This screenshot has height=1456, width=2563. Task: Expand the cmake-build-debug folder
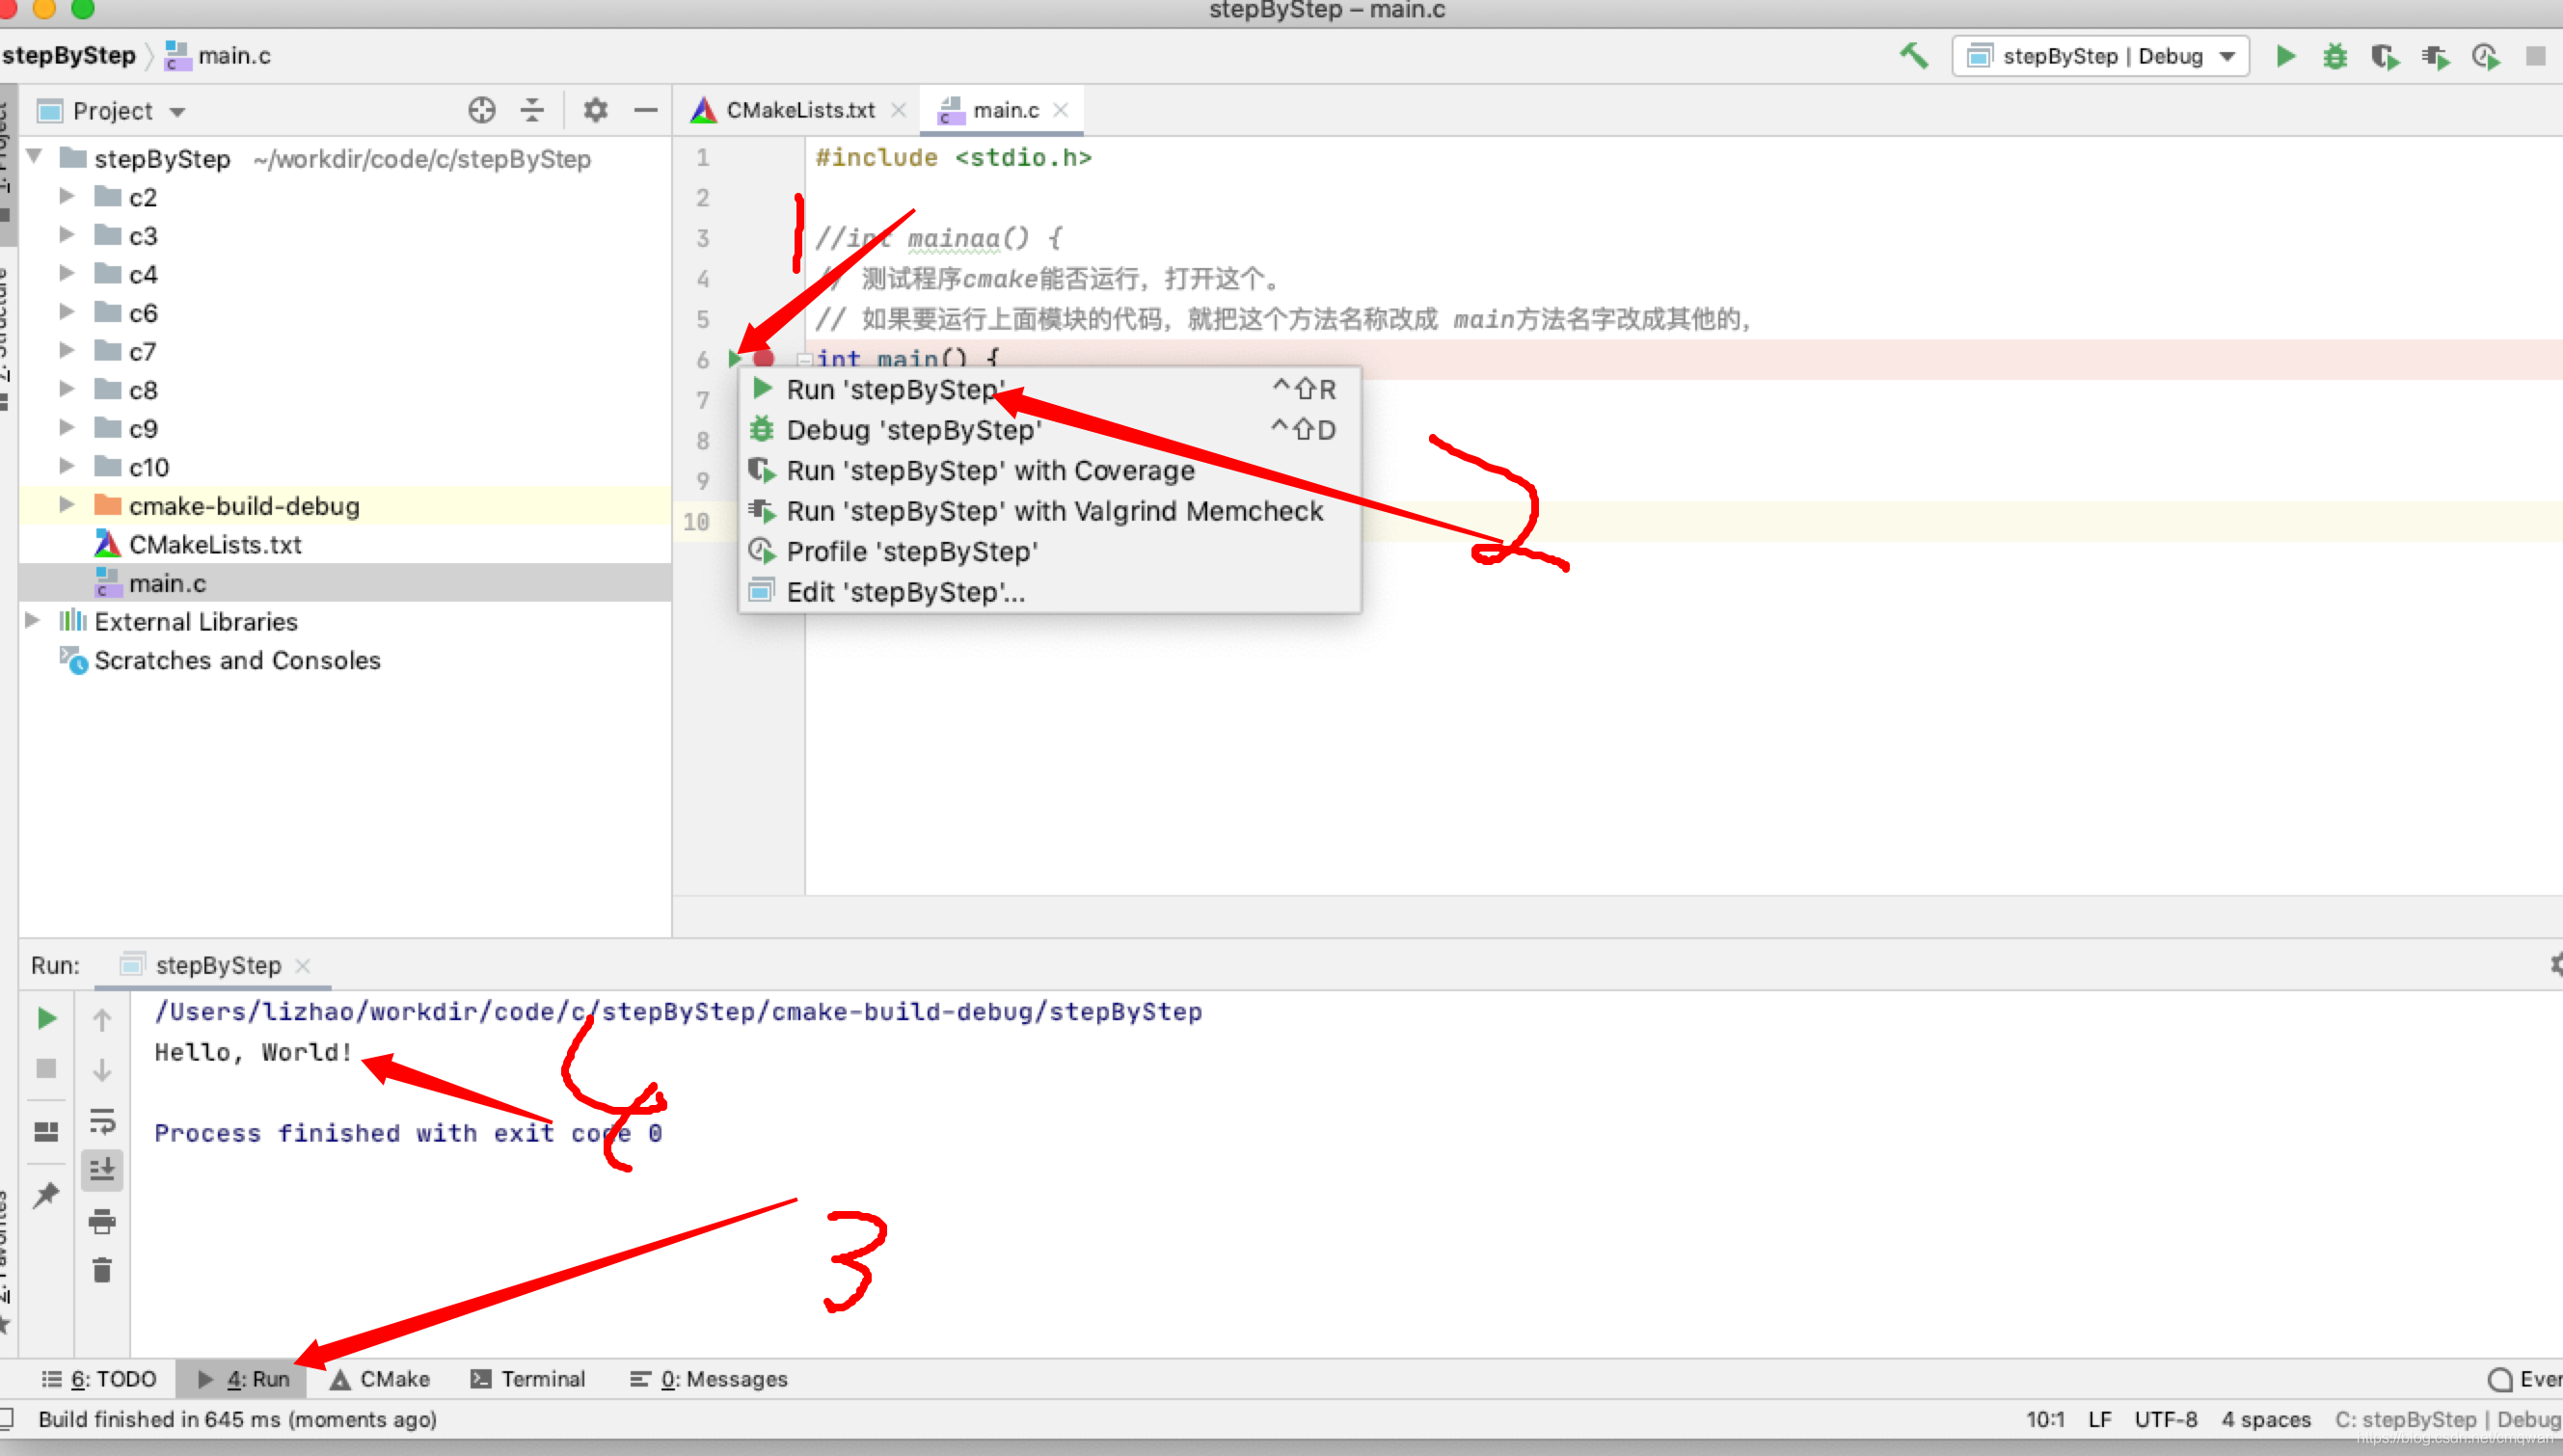click(66, 505)
